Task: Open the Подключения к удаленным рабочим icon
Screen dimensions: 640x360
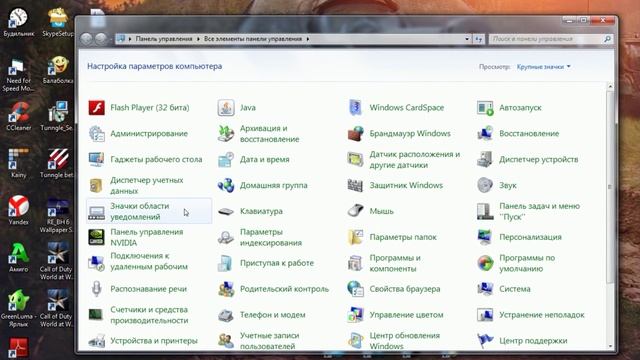Action: [x=97, y=263]
